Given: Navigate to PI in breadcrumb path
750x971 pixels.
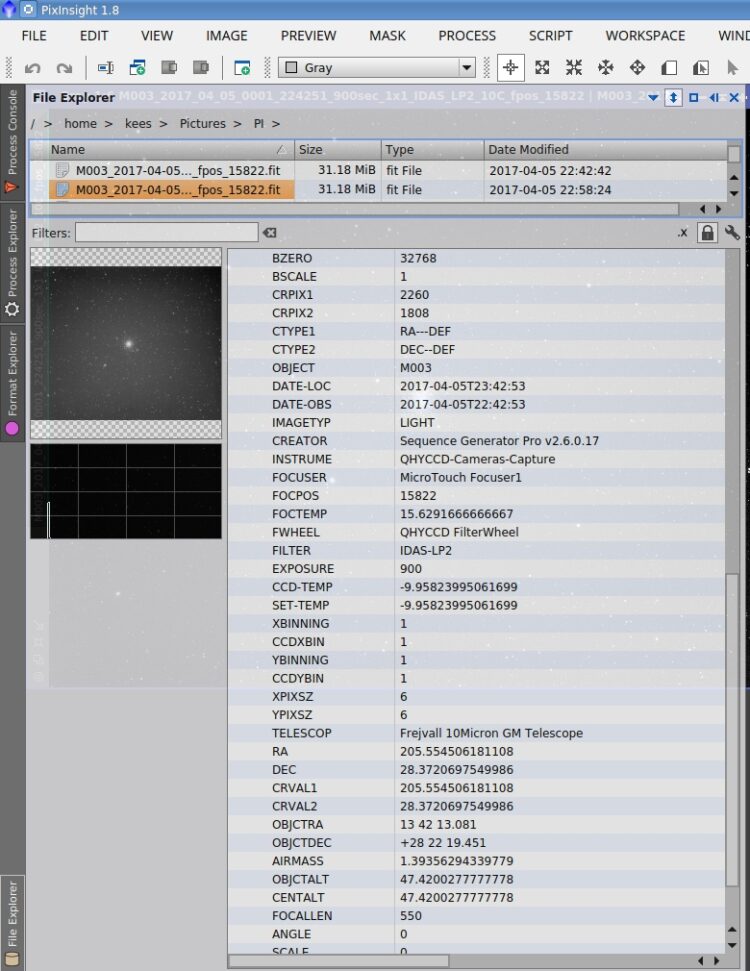Looking at the screenshot, I should point(259,123).
